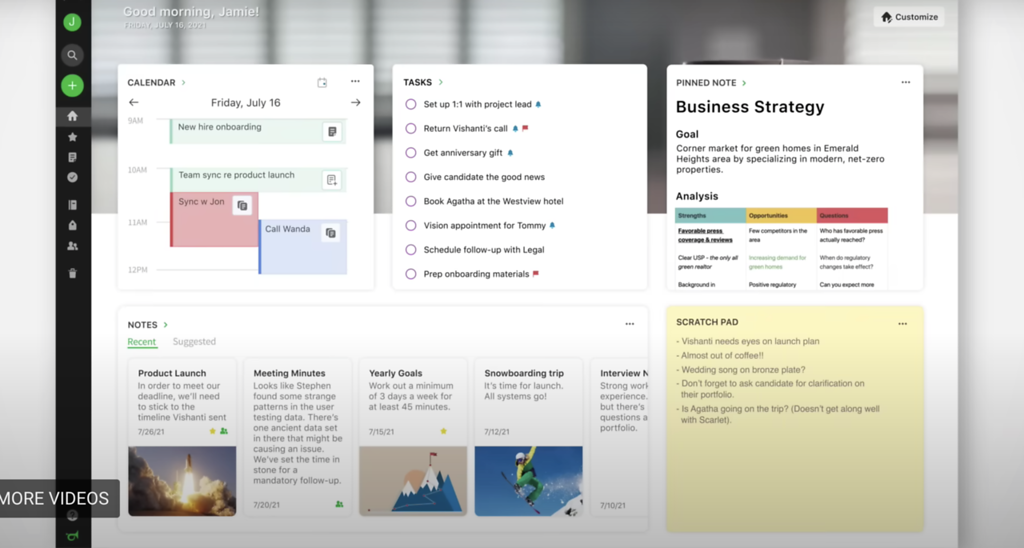This screenshot has height=548, width=1024.
Task: Click 'Vishanti needs eyes on launch plan'
Action: pos(748,342)
